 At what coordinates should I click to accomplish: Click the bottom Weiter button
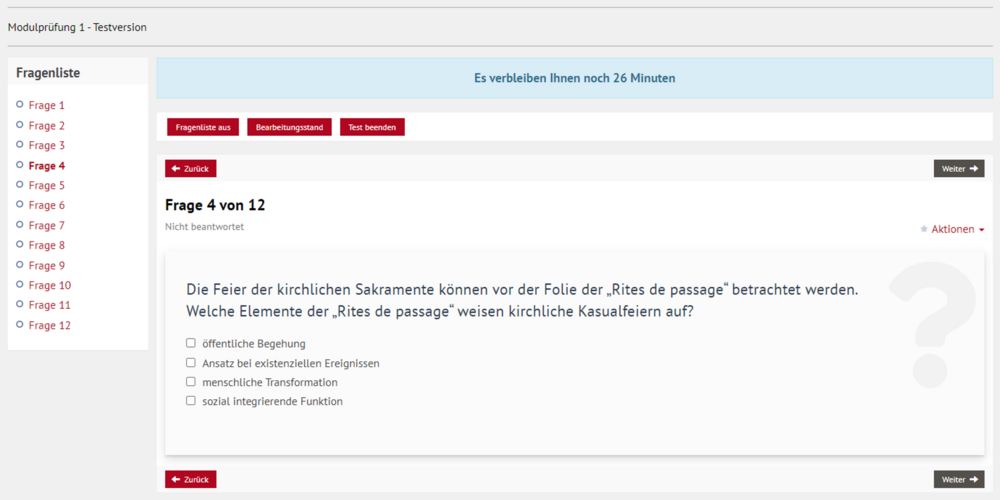[958, 480]
